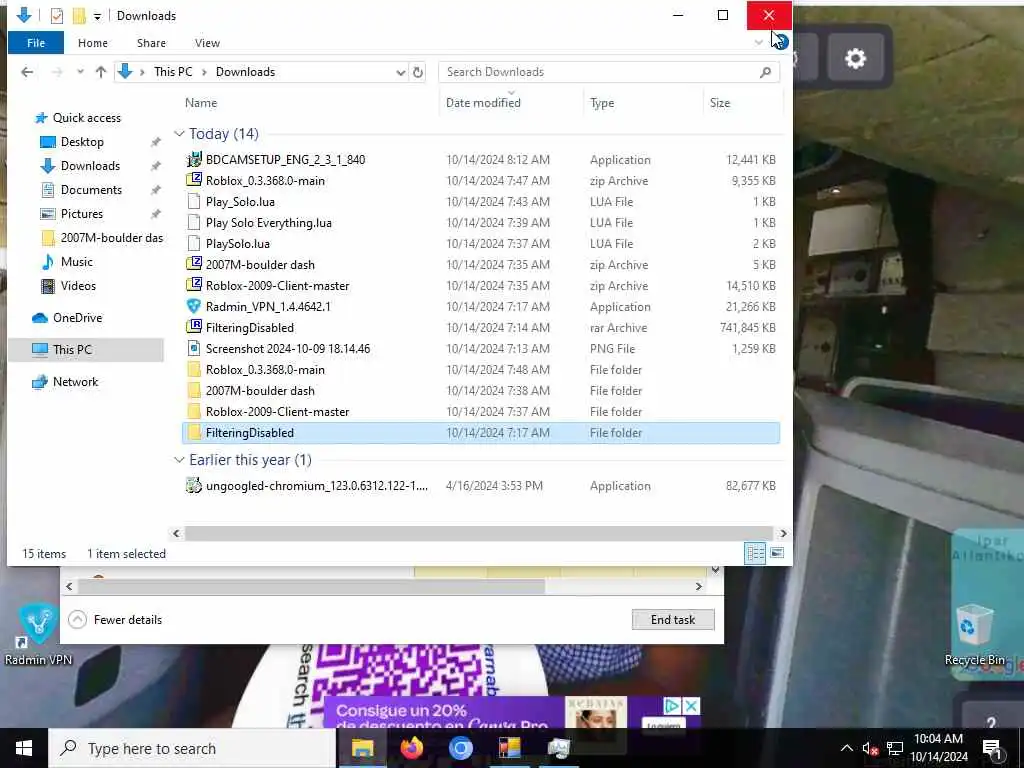Select the Radmin_VPN_1.4.4642.1 installer icon
This screenshot has width=1024, height=768.
[194, 306]
